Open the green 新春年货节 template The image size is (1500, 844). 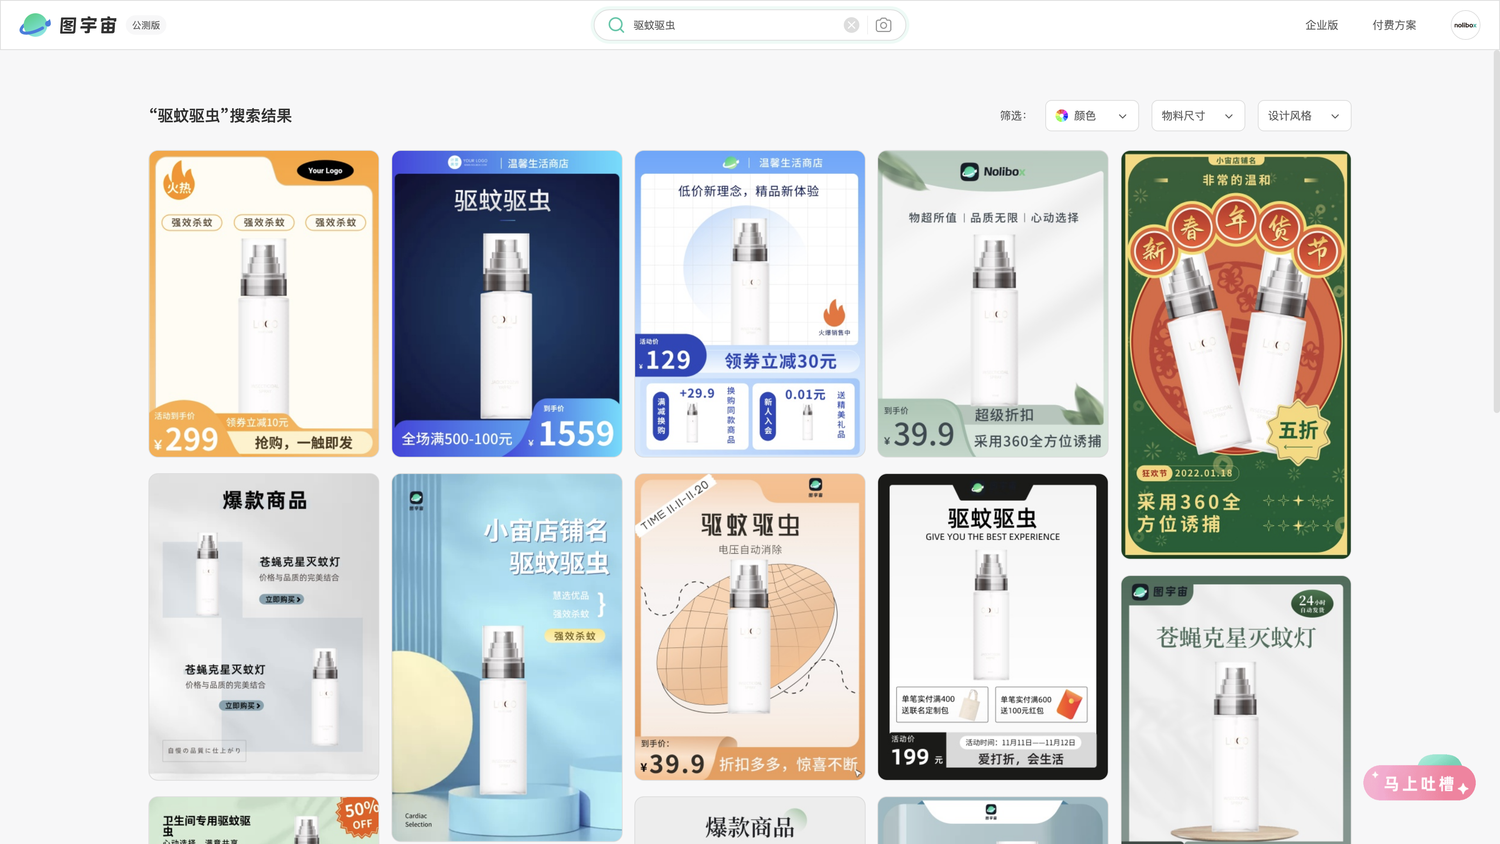[1236, 355]
